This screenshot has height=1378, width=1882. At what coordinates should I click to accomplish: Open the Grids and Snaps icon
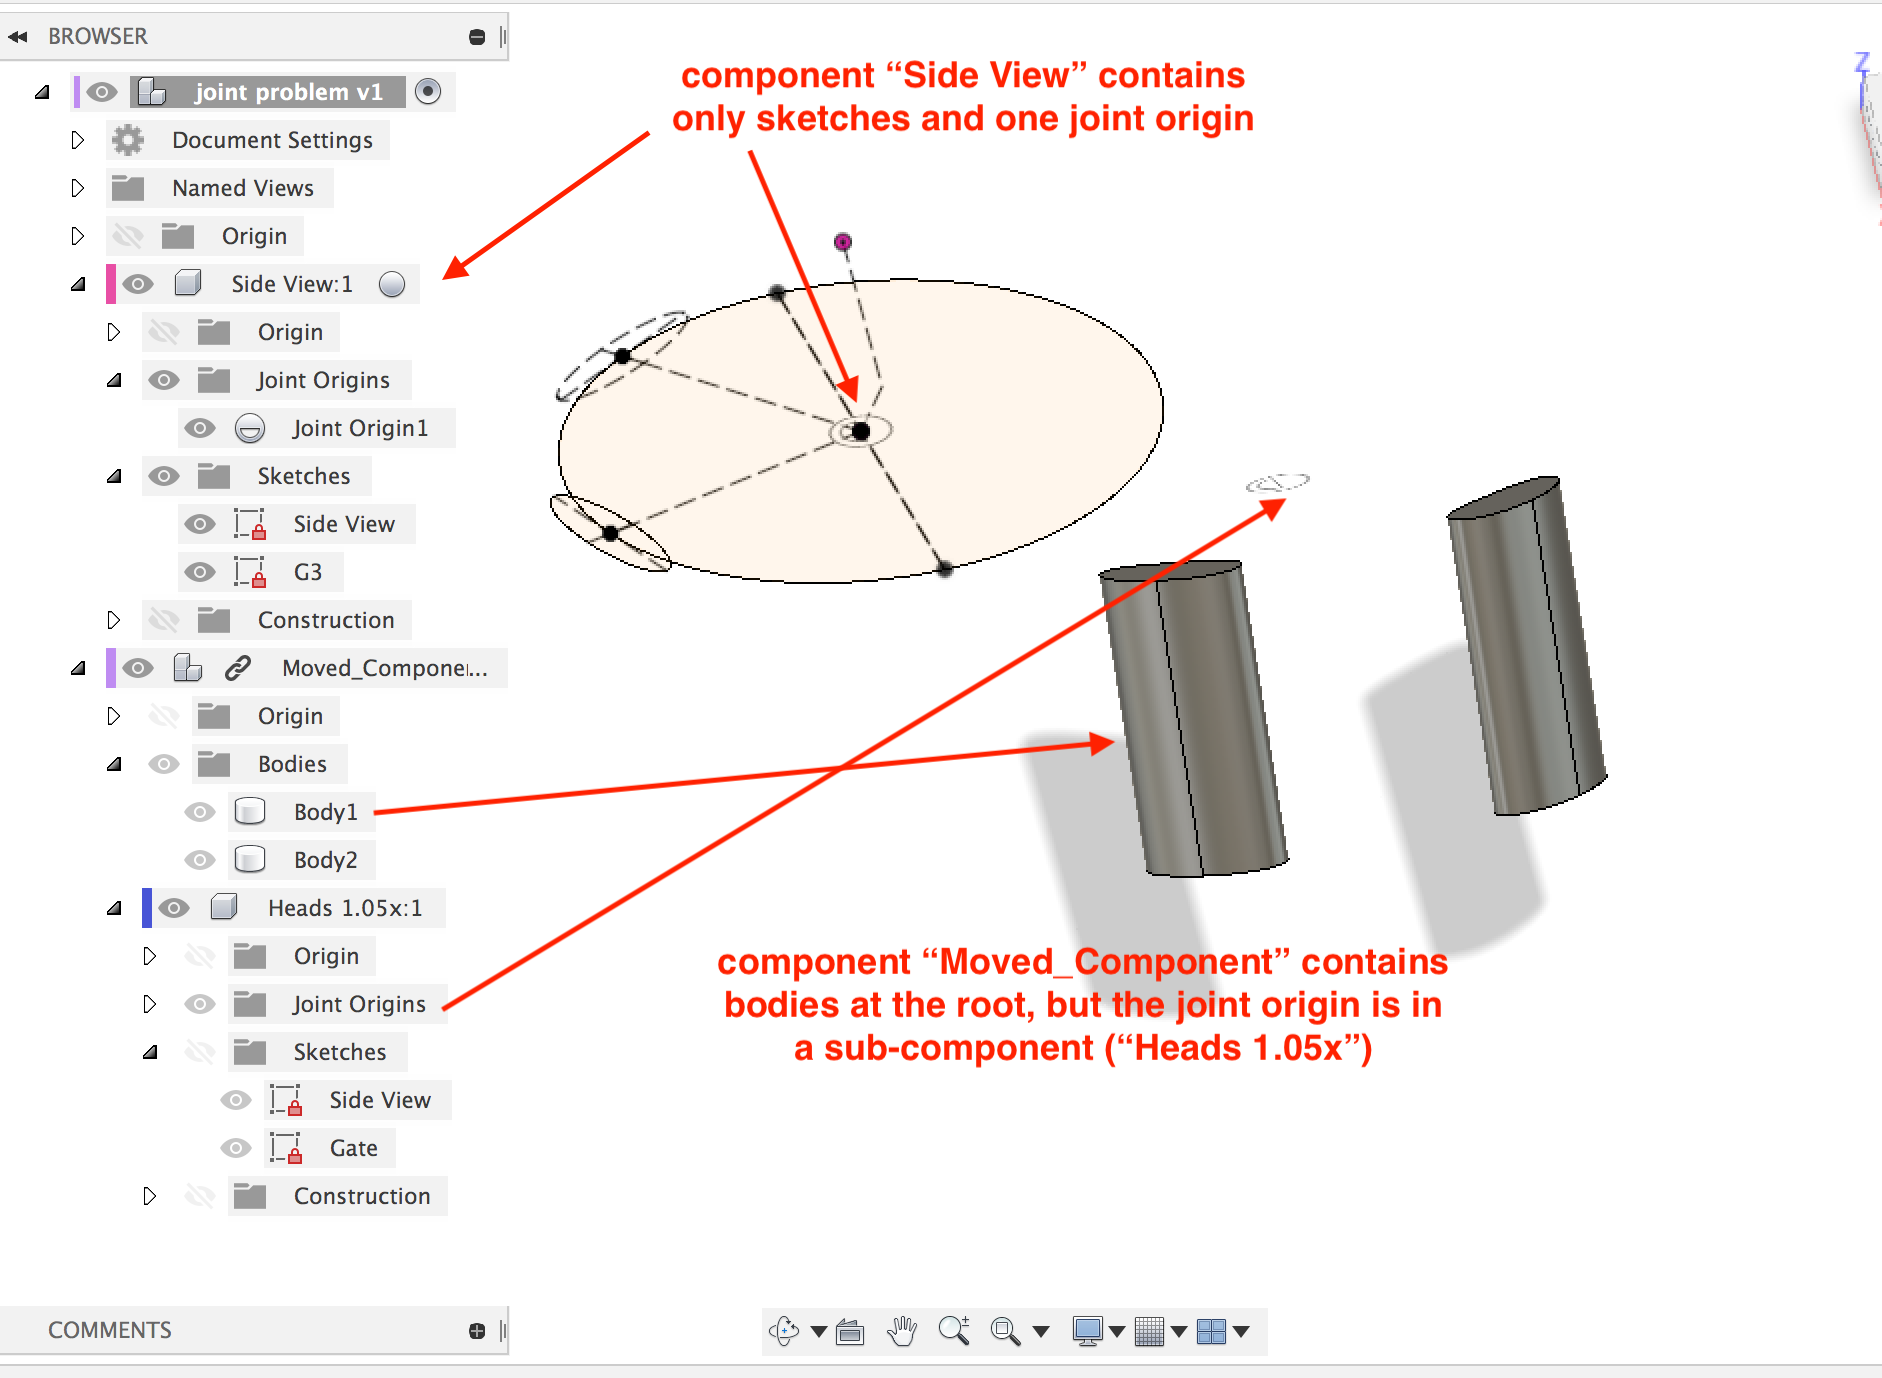point(1150,1332)
